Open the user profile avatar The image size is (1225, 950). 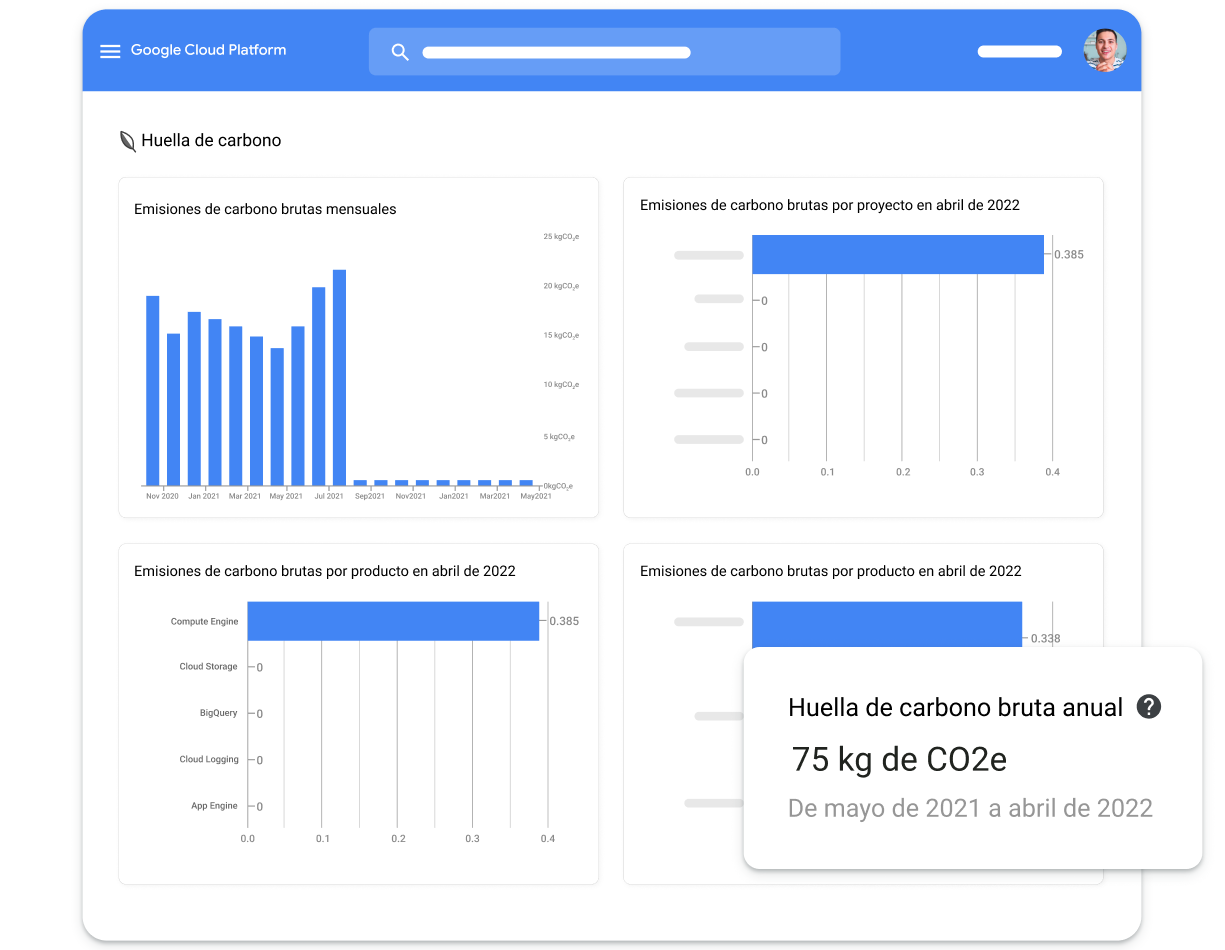(x=1105, y=50)
